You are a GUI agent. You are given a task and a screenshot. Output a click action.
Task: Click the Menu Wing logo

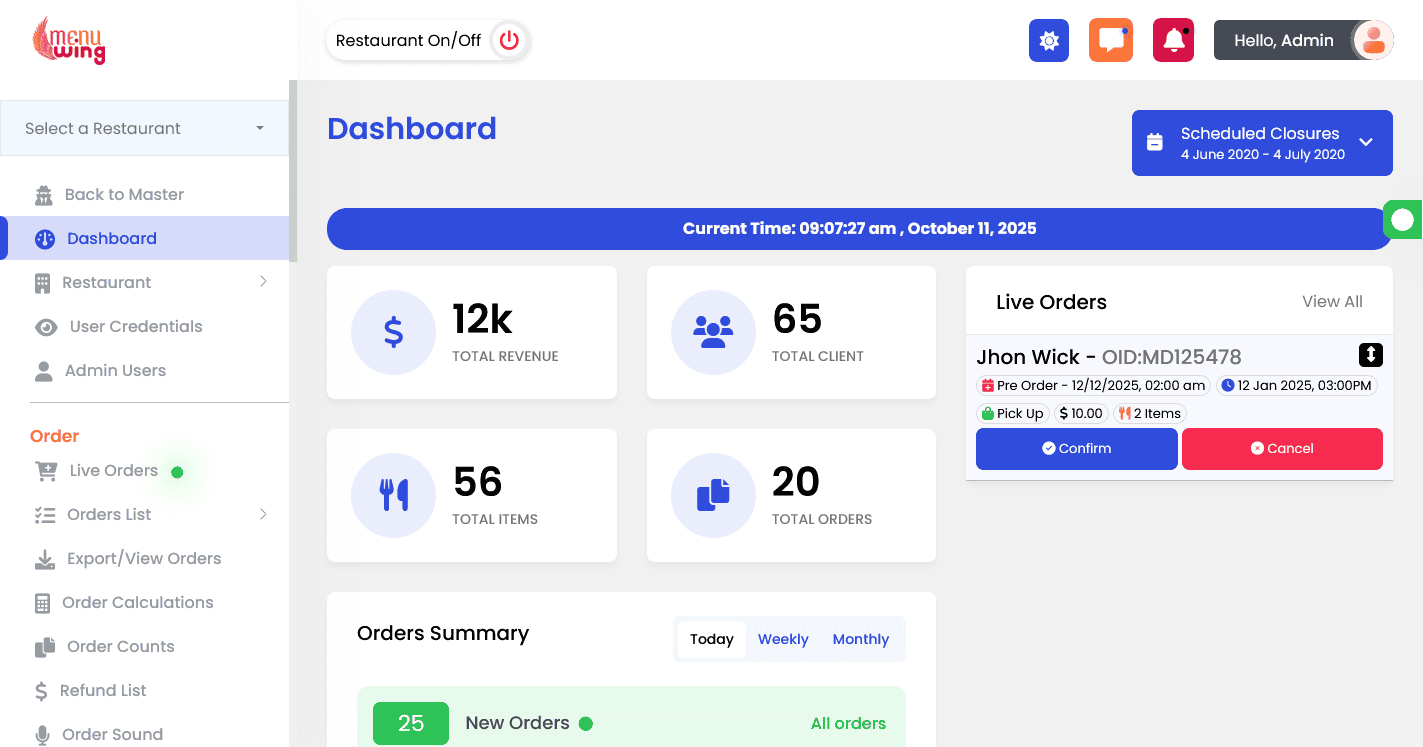click(x=69, y=40)
